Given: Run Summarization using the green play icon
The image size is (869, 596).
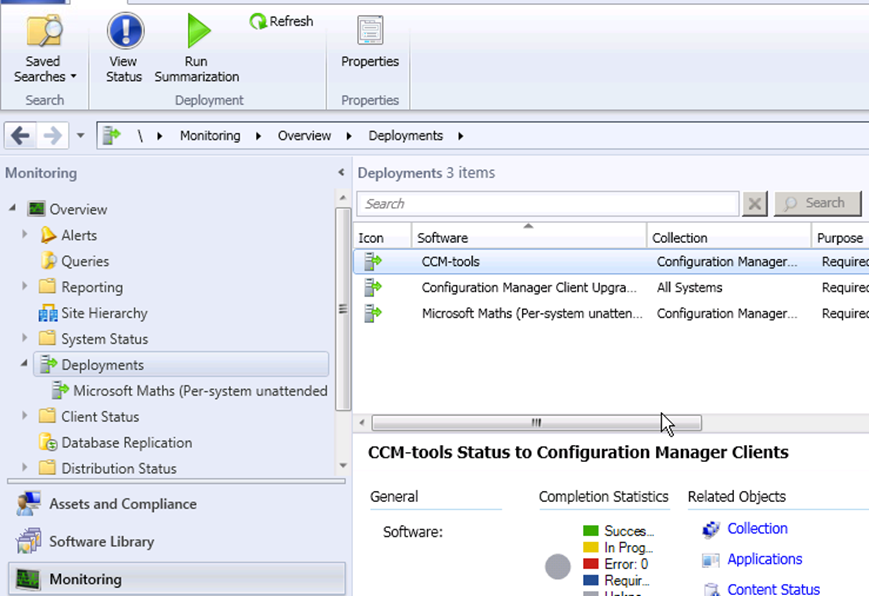Looking at the screenshot, I should pos(198,30).
